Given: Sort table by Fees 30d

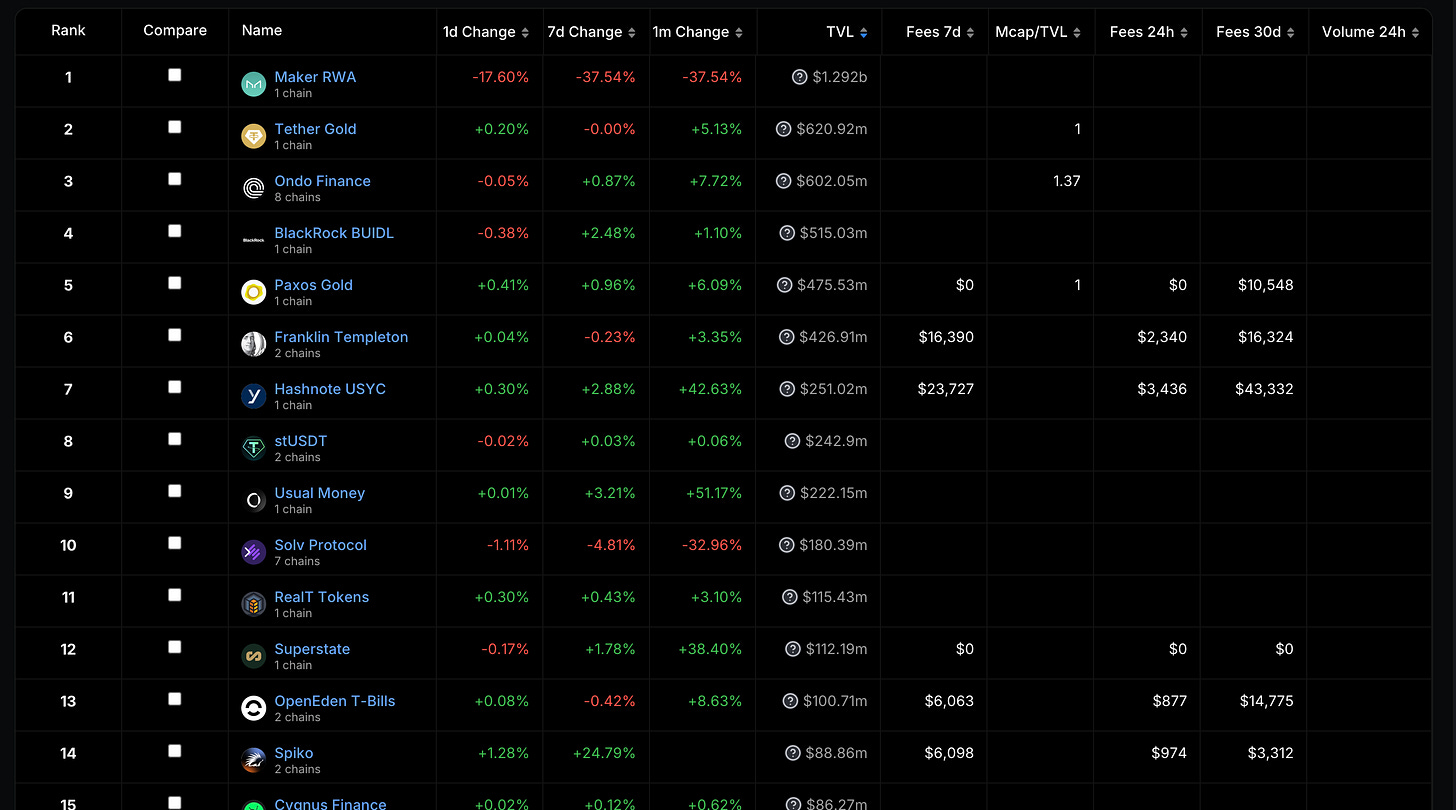Looking at the screenshot, I should pos(1255,32).
